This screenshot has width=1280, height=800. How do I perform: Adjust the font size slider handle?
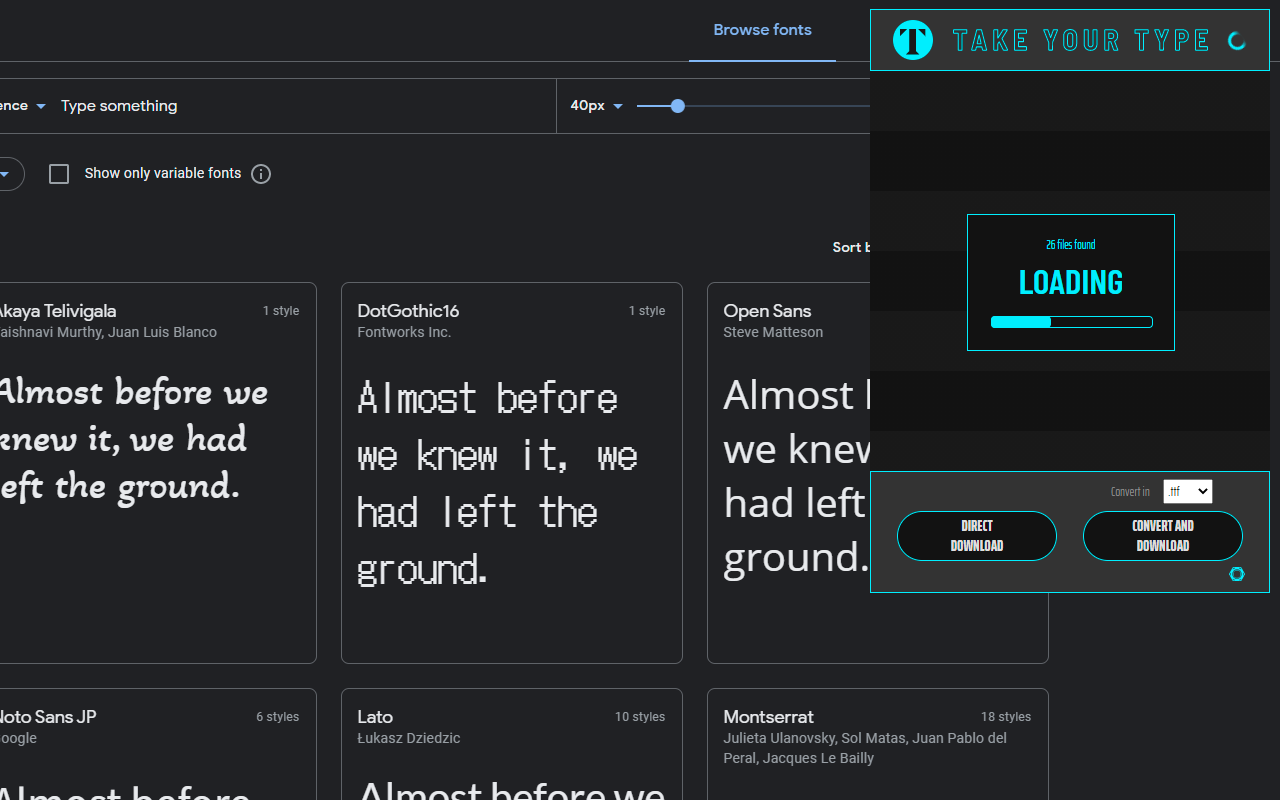(x=678, y=106)
